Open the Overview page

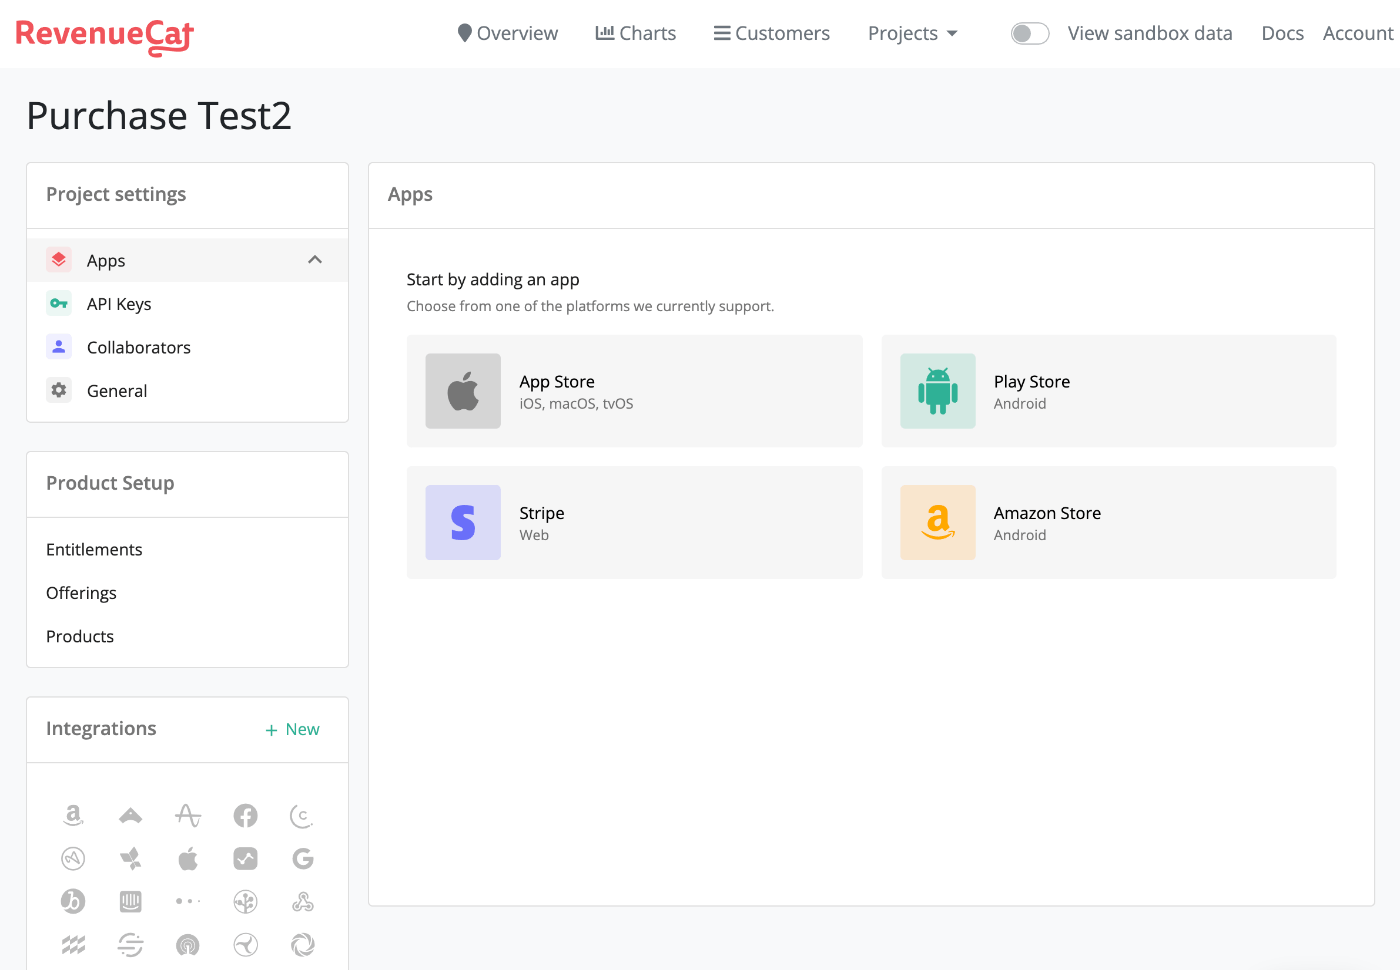[x=507, y=33]
